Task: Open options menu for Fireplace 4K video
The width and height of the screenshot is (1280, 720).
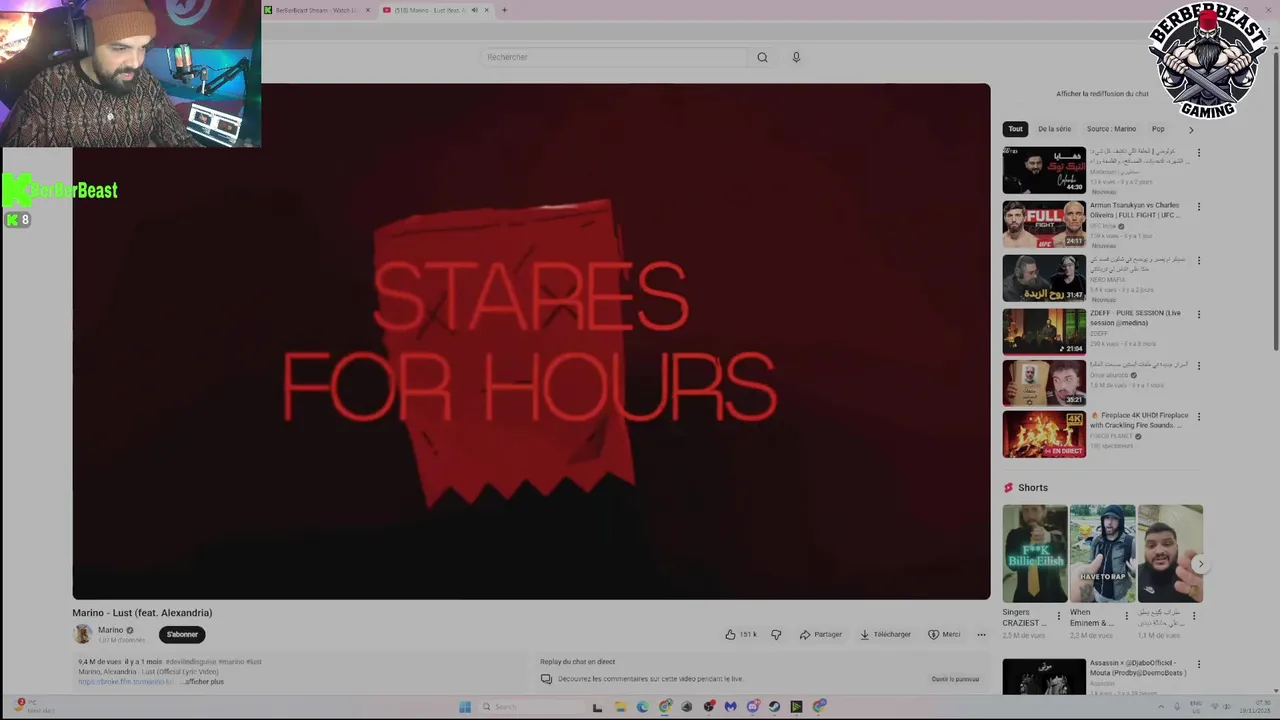Action: [1199, 417]
